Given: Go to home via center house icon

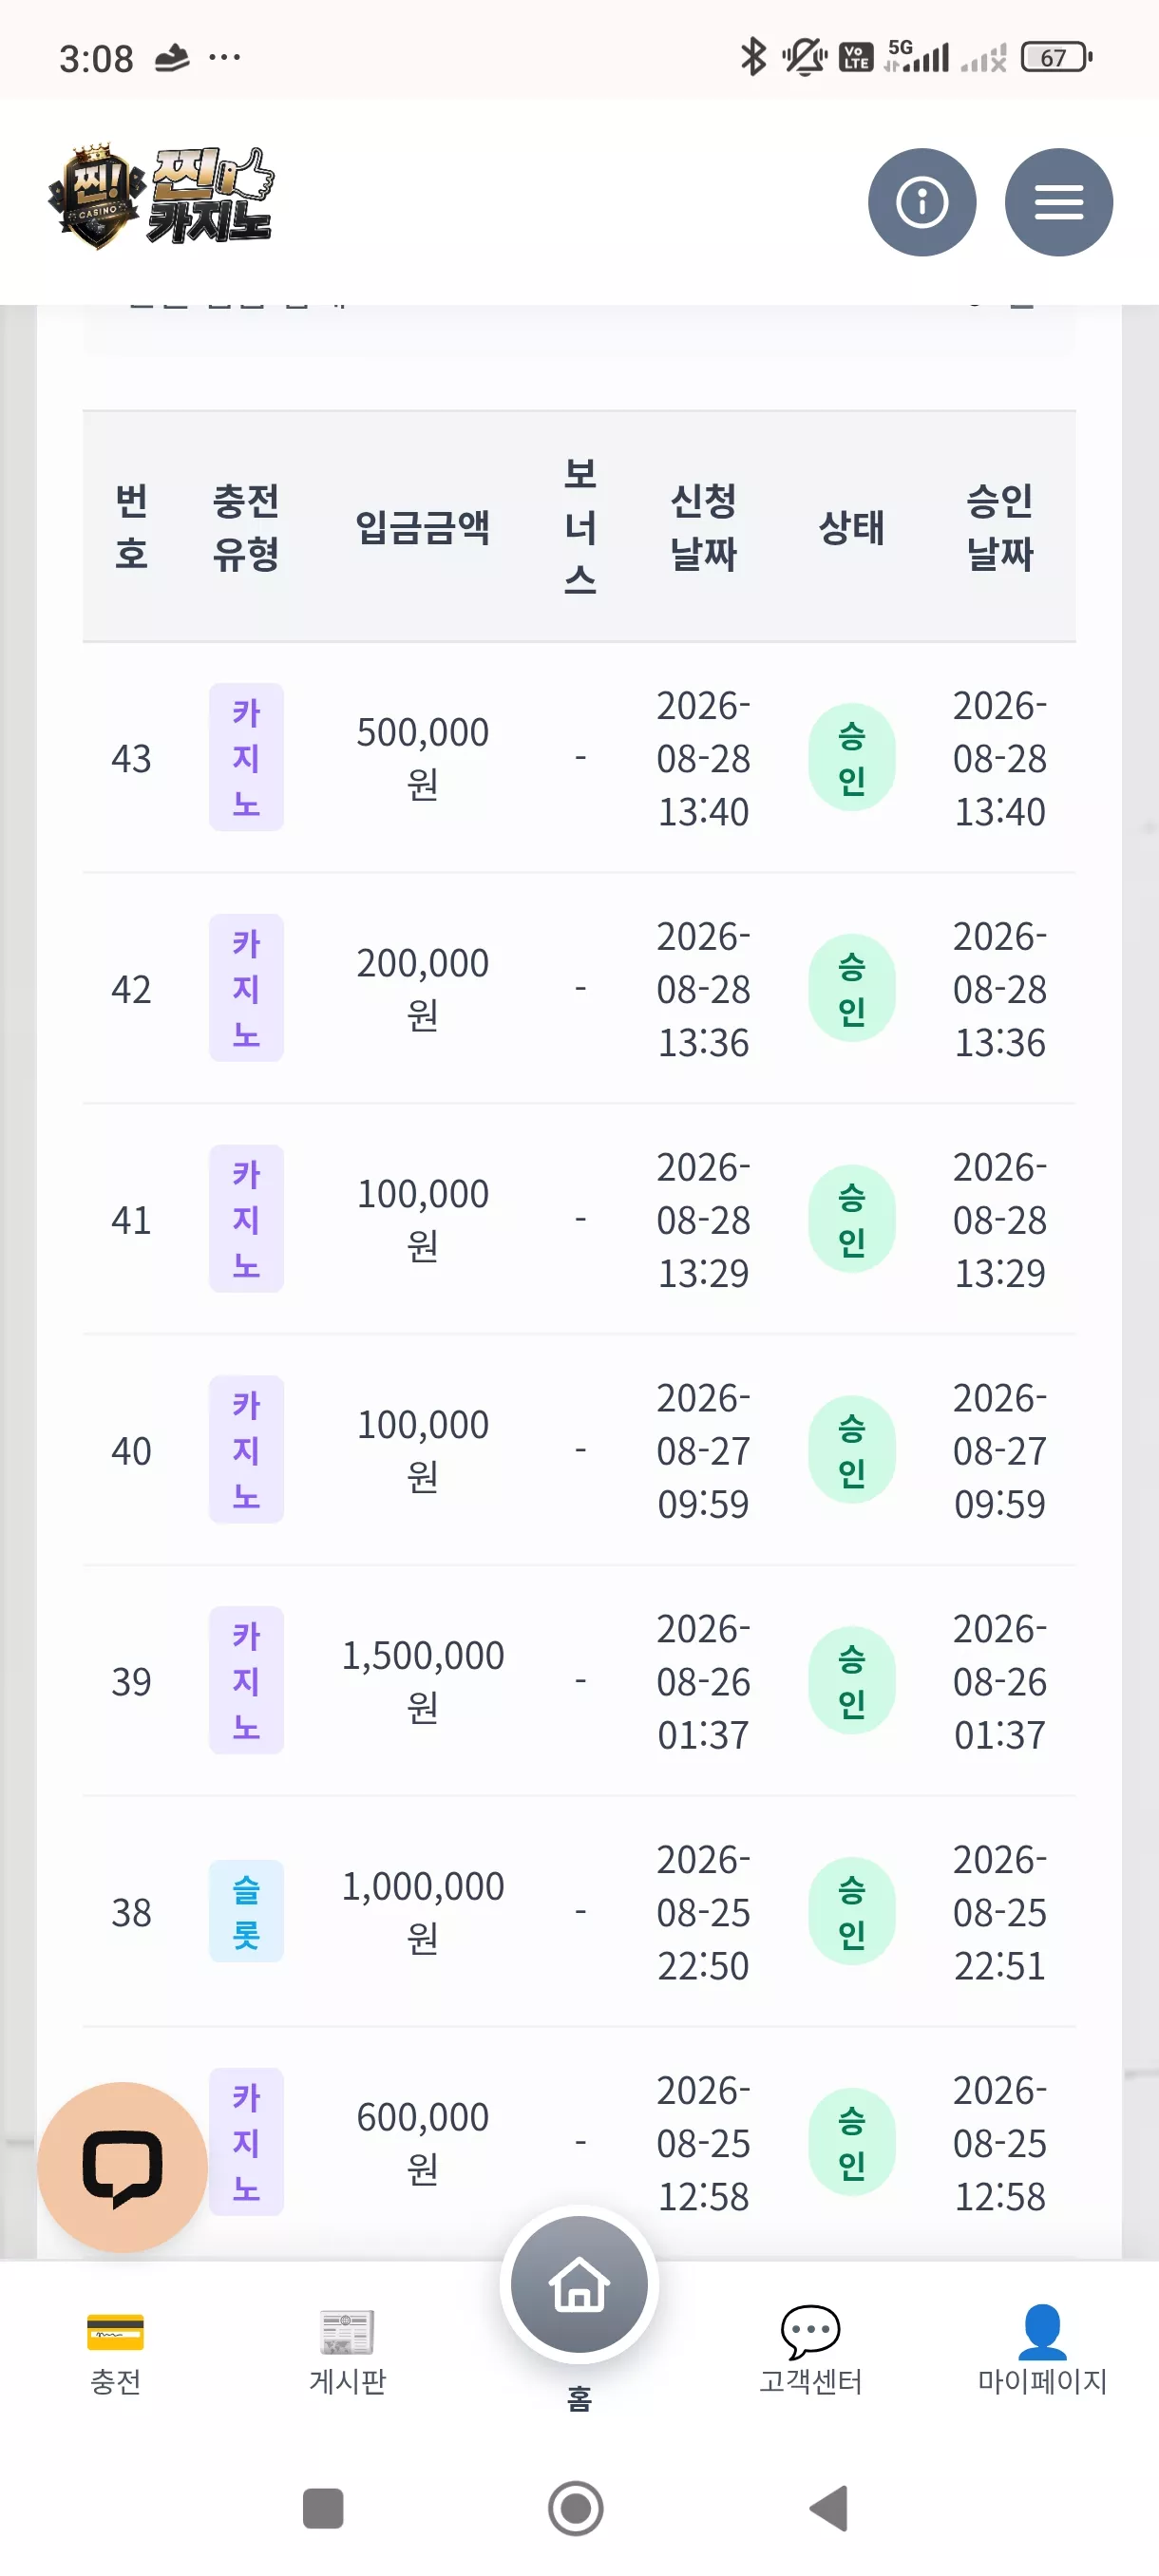Looking at the screenshot, I should click(x=579, y=2284).
